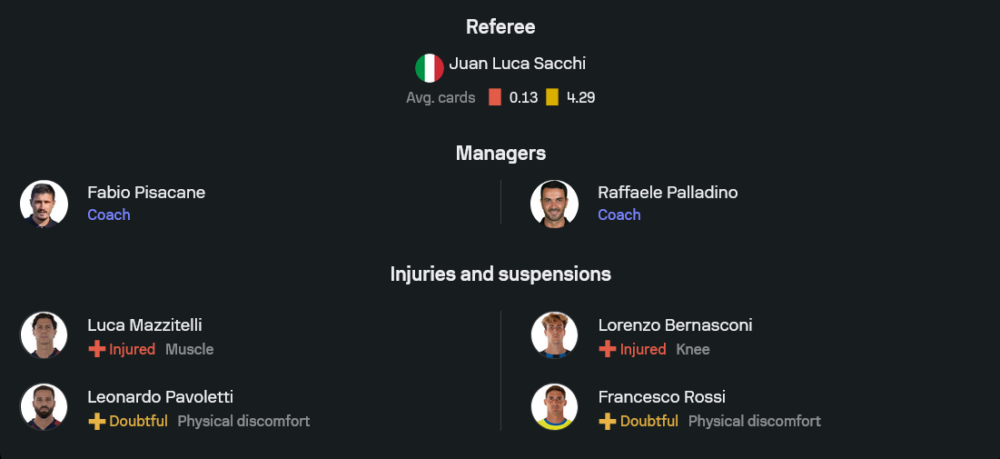Click Leonardo Pavoletti's player avatar
Viewport: 1000px width, 459px height.
tap(44, 408)
